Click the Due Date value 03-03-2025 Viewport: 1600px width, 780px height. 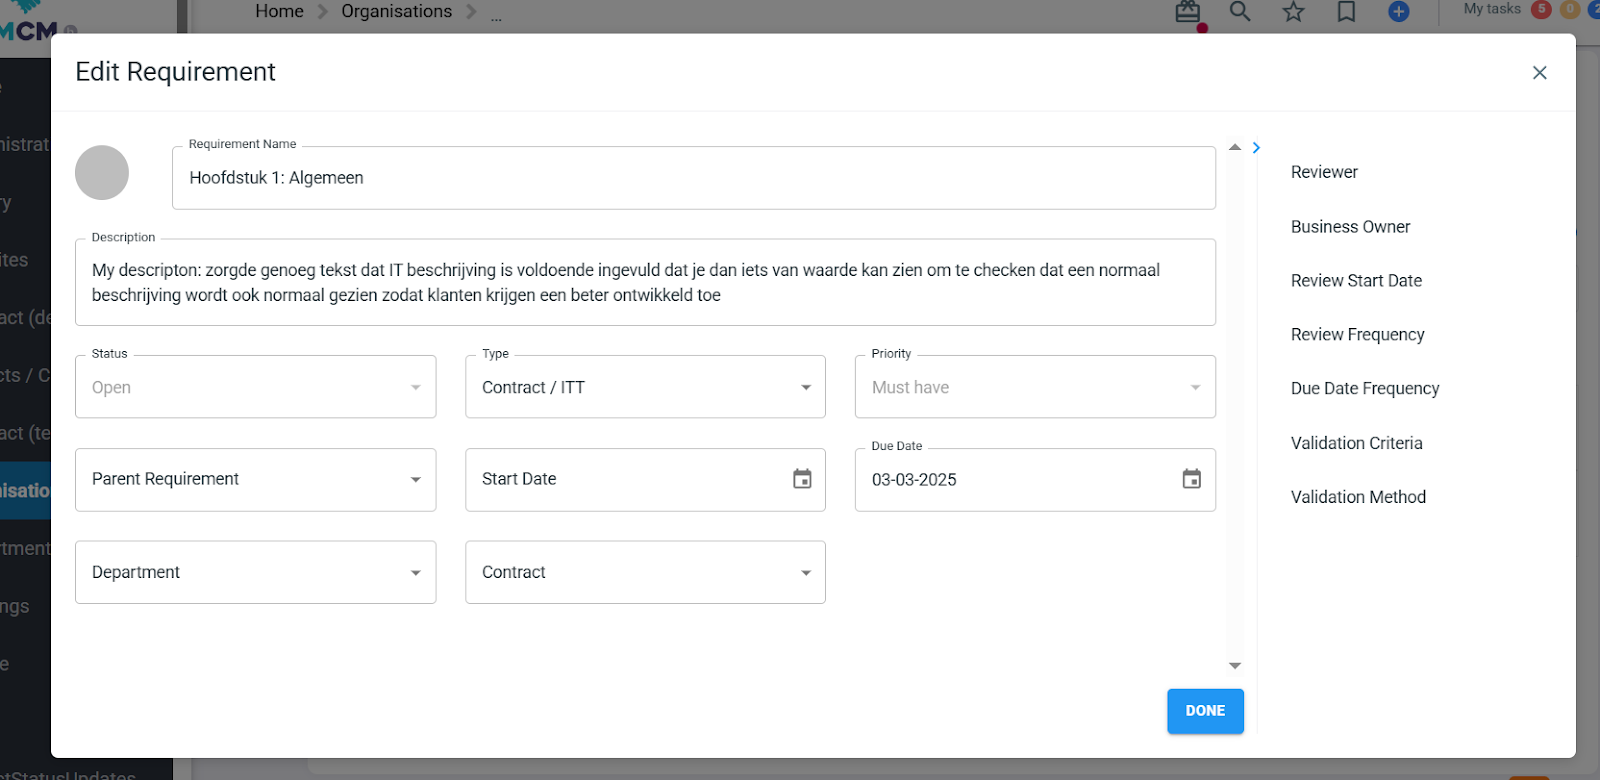tap(914, 480)
